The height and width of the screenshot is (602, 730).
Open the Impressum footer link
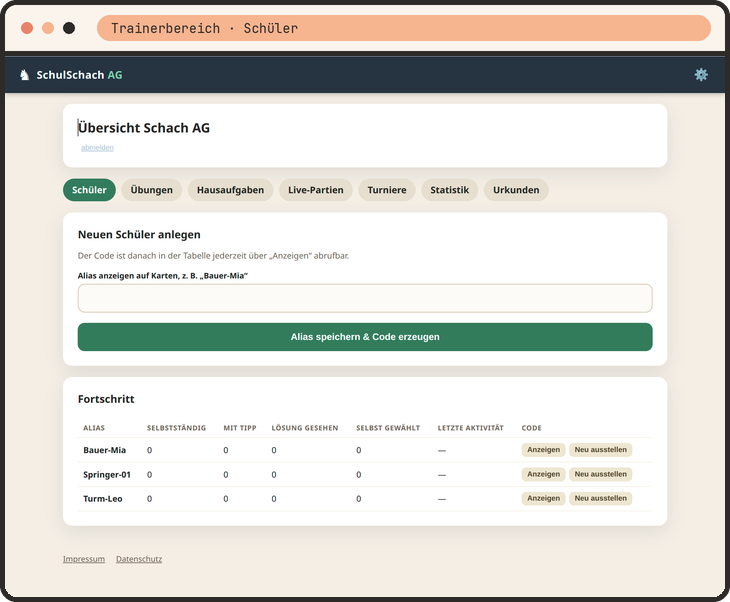tap(84, 559)
